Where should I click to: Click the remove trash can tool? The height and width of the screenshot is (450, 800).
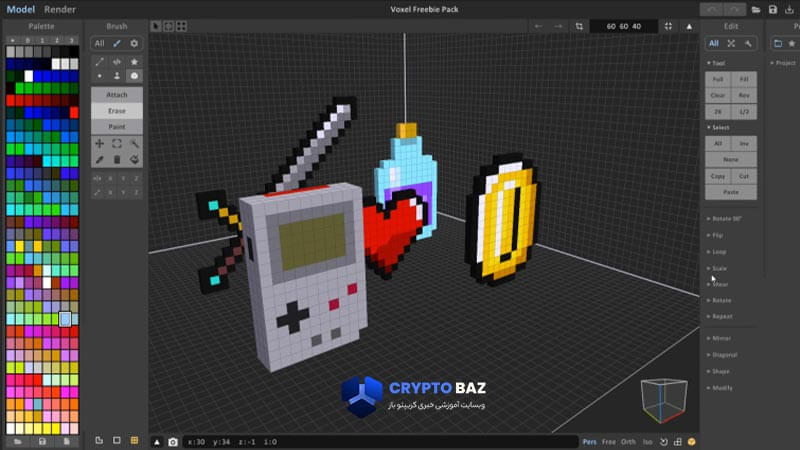(x=117, y=160)
